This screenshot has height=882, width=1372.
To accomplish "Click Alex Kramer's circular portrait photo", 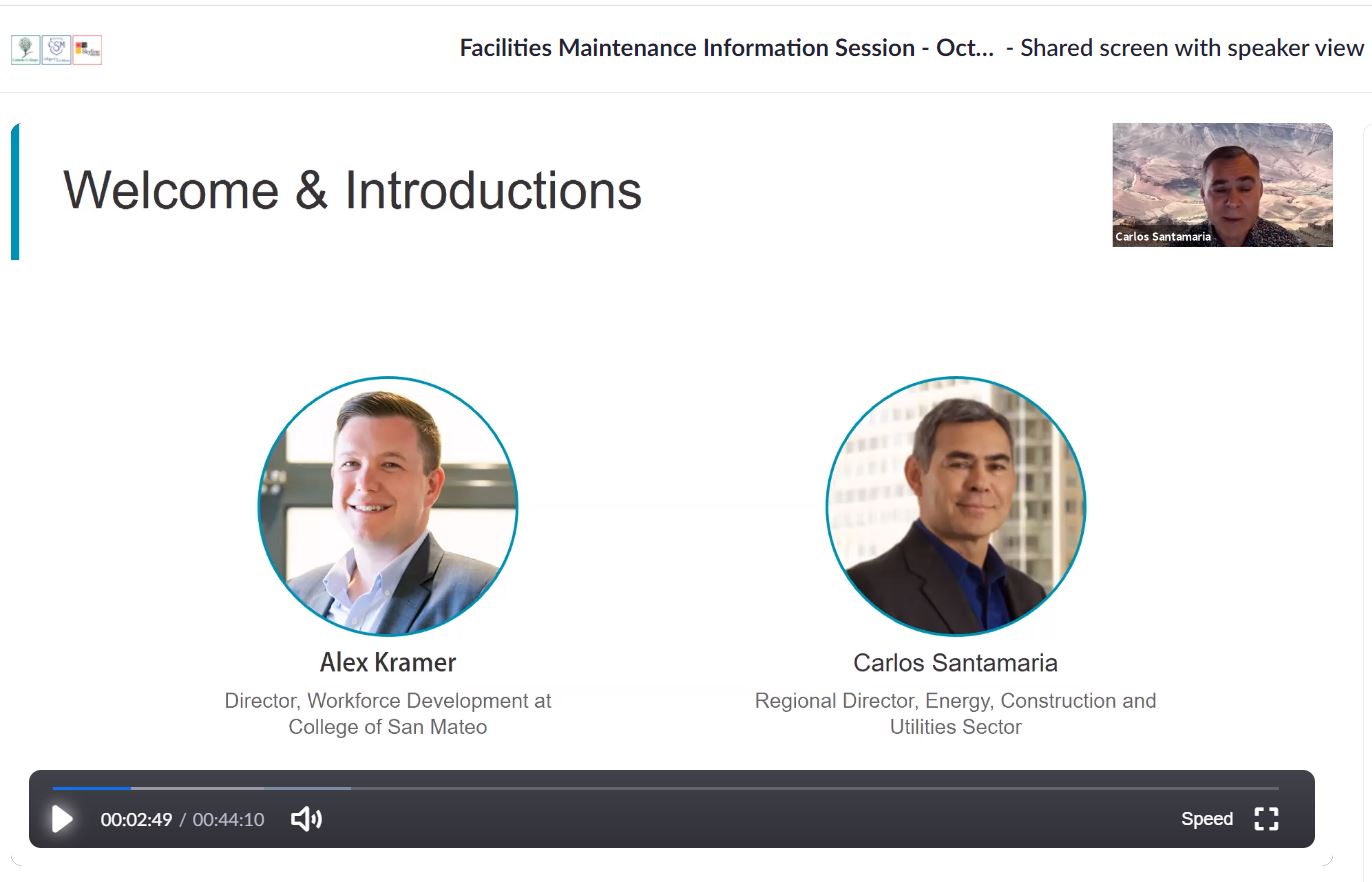I will pos(388,506).
